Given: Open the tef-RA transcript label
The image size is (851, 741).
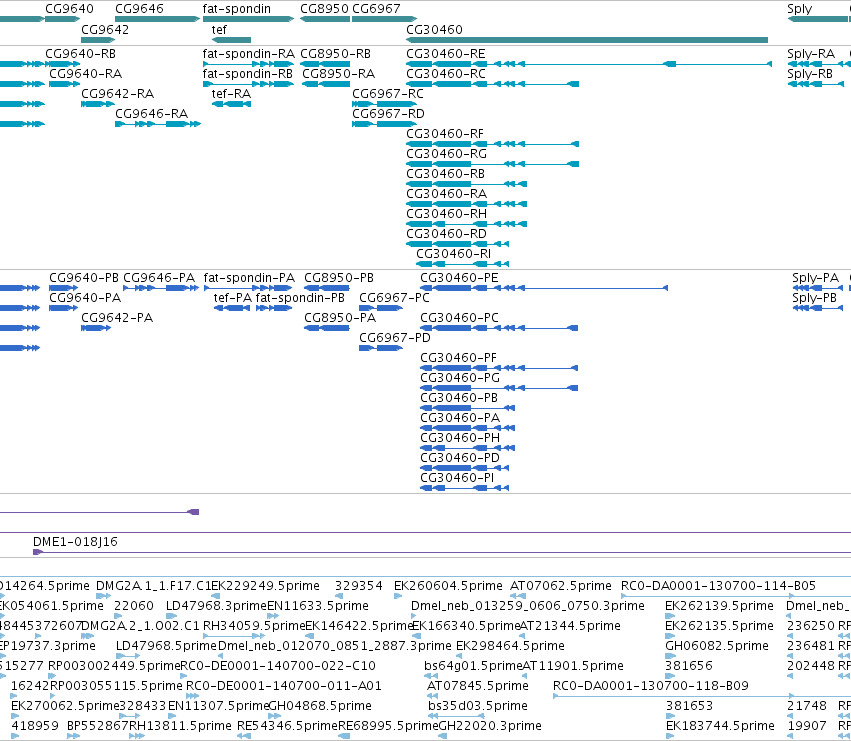Looking at the screenshot, I should [x=231, y=94].
